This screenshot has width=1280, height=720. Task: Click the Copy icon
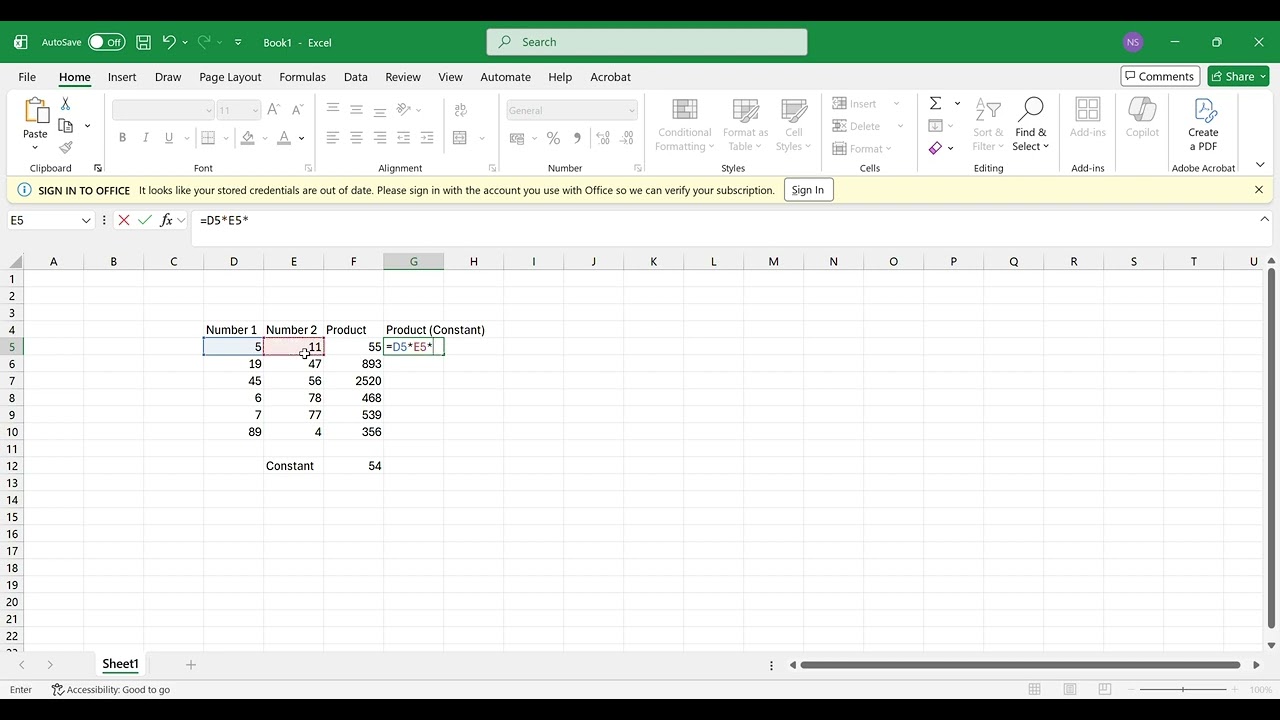[66, 126]
